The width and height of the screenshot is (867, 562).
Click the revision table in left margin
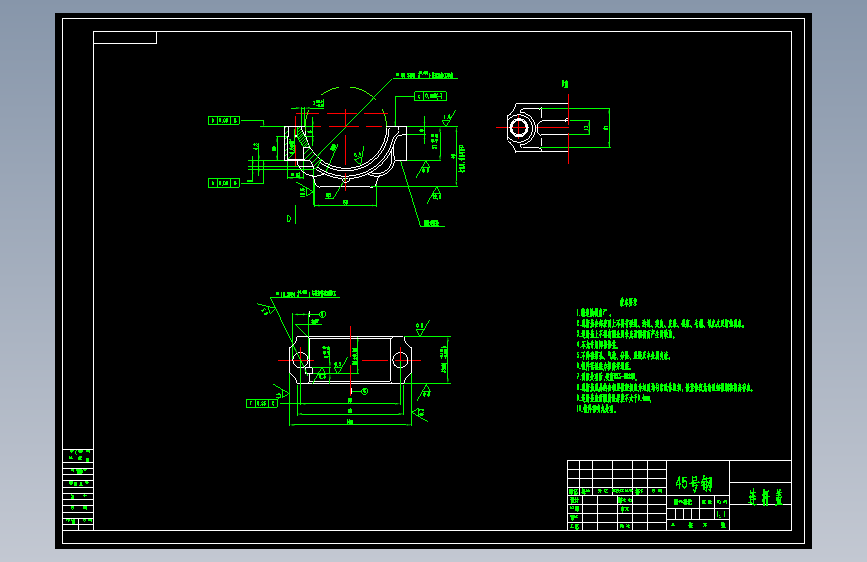[x=78, y=490]
